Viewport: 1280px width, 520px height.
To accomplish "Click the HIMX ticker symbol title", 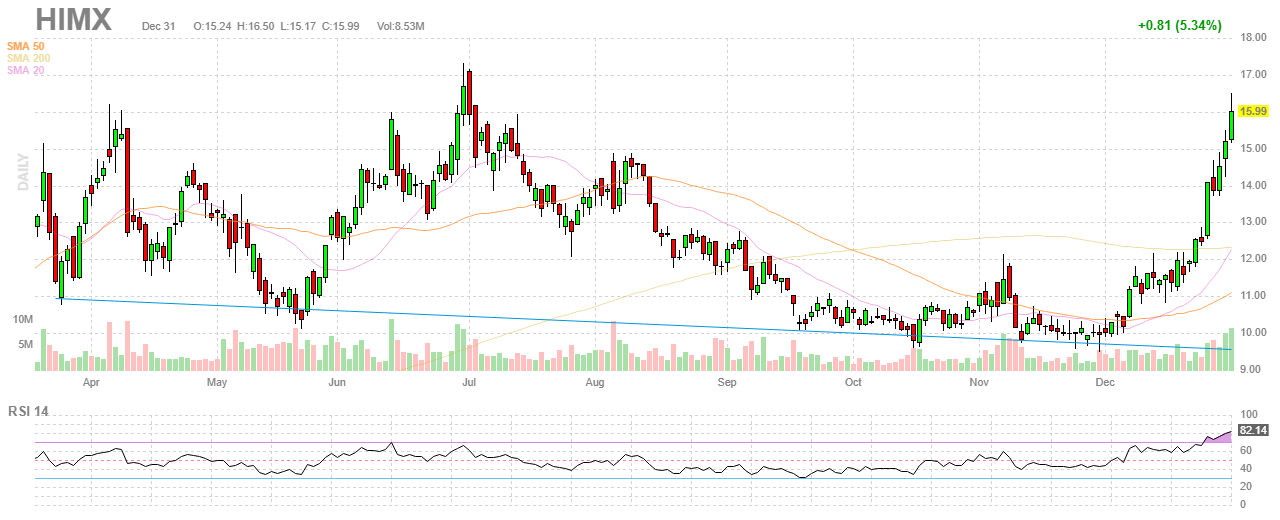I will click(x=74, y=20).
